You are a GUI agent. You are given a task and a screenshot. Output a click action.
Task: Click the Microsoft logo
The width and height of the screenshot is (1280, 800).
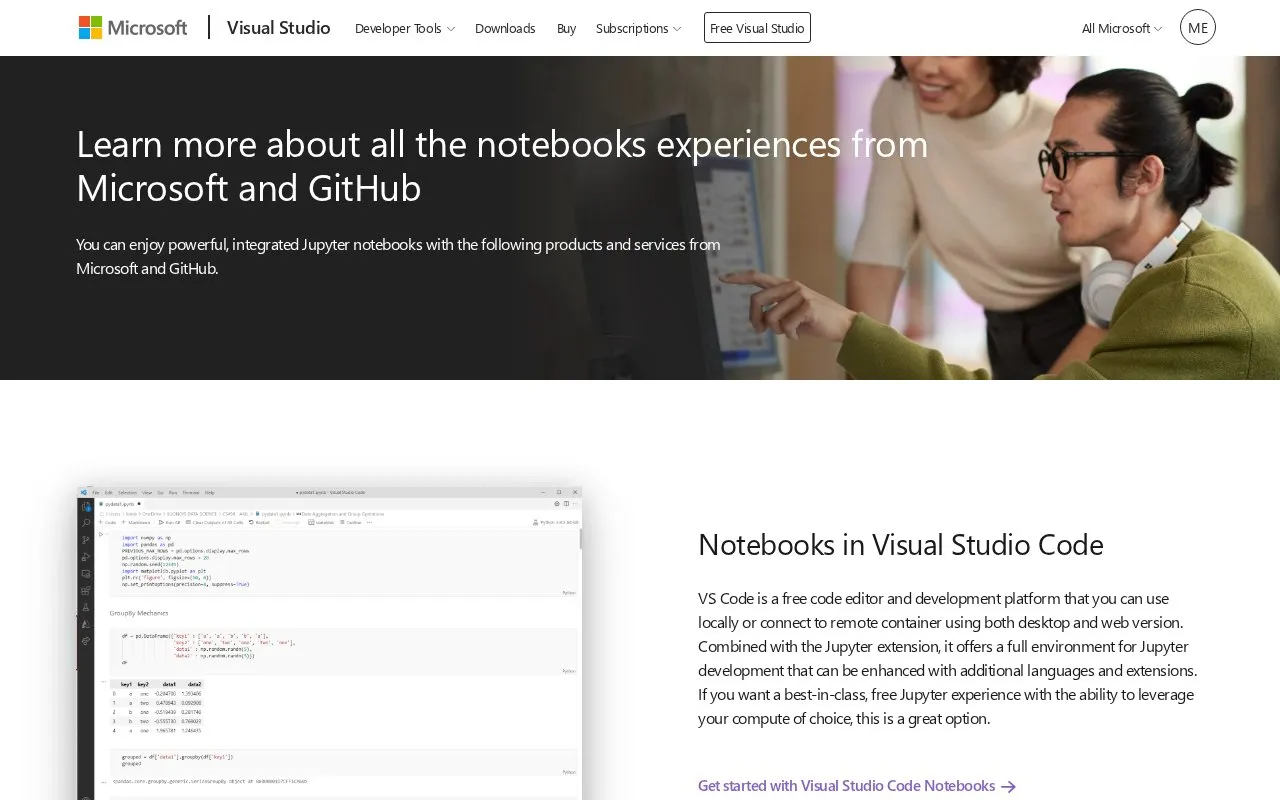pyautogui.click(x=133, y=28)
